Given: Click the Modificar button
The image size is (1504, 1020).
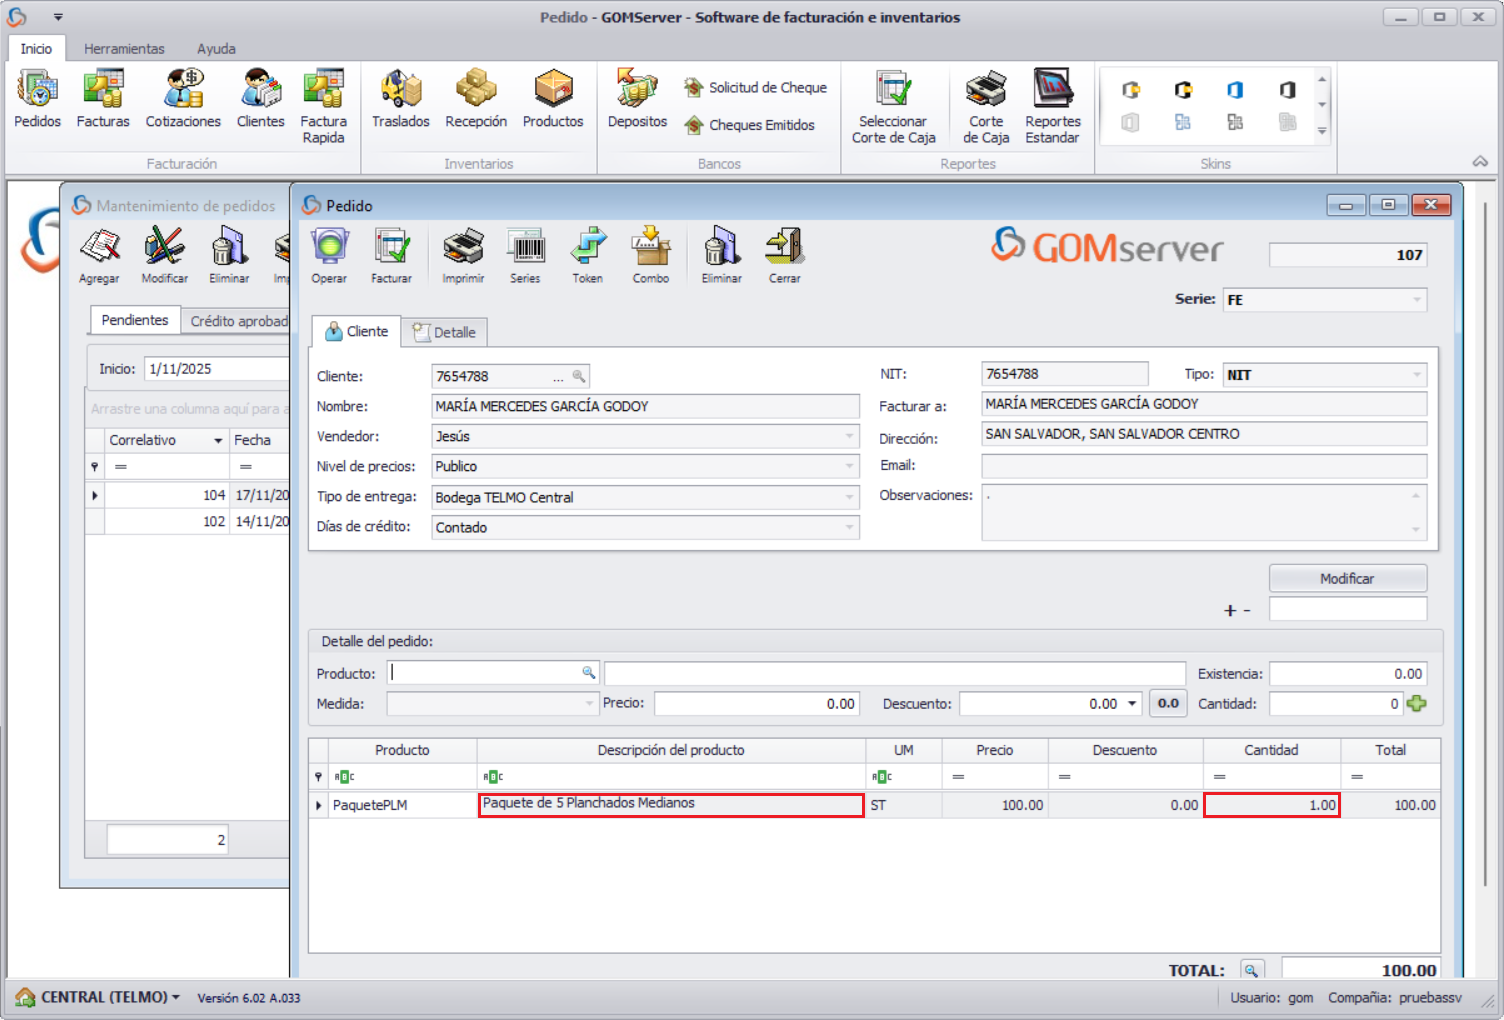Looking at the screenshot, I should point(1347,579).
